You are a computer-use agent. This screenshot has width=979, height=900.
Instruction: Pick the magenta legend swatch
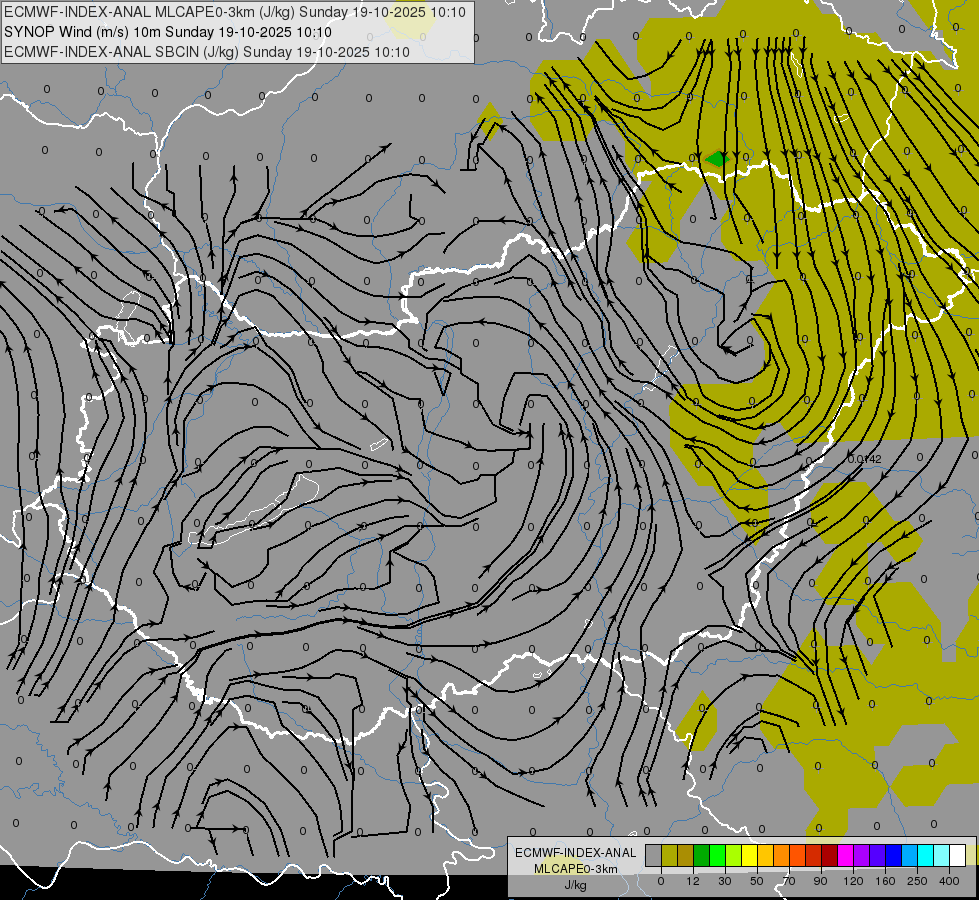tap(846, 855)
